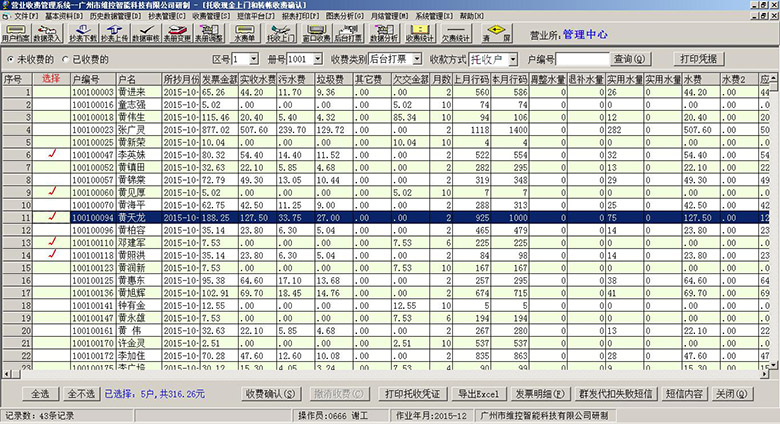Click account number 100100161
Image resolution: width=780 pixels, height=424 pixels.
coord(93,330)
